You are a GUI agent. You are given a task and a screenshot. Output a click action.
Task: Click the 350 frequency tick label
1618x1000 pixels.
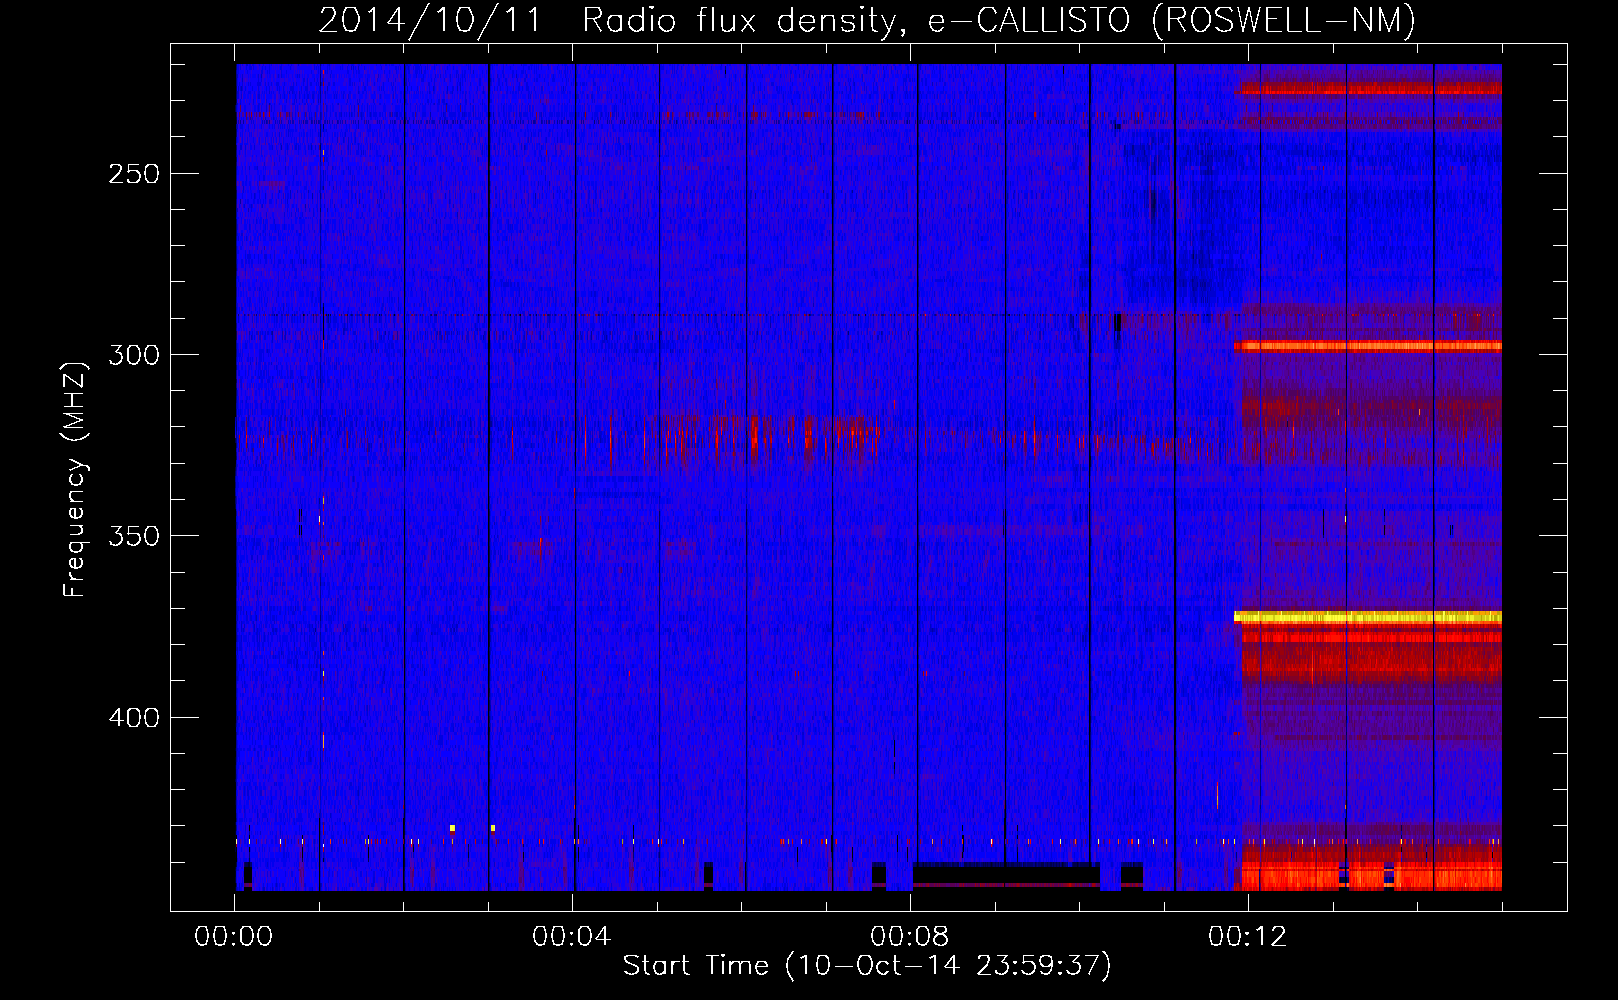(x=134, y=536)
